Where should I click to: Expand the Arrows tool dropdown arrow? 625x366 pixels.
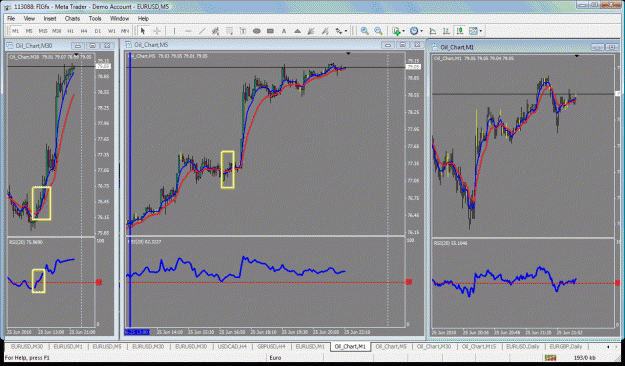[346, 31]
